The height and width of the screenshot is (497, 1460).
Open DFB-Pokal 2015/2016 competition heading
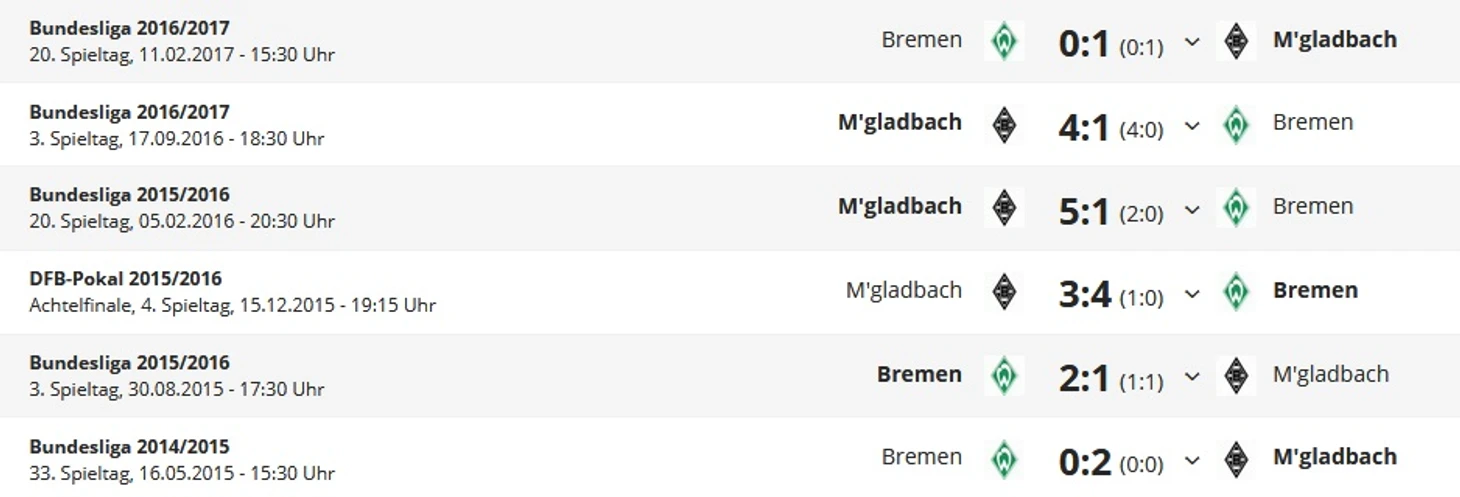tap(126, 279)
